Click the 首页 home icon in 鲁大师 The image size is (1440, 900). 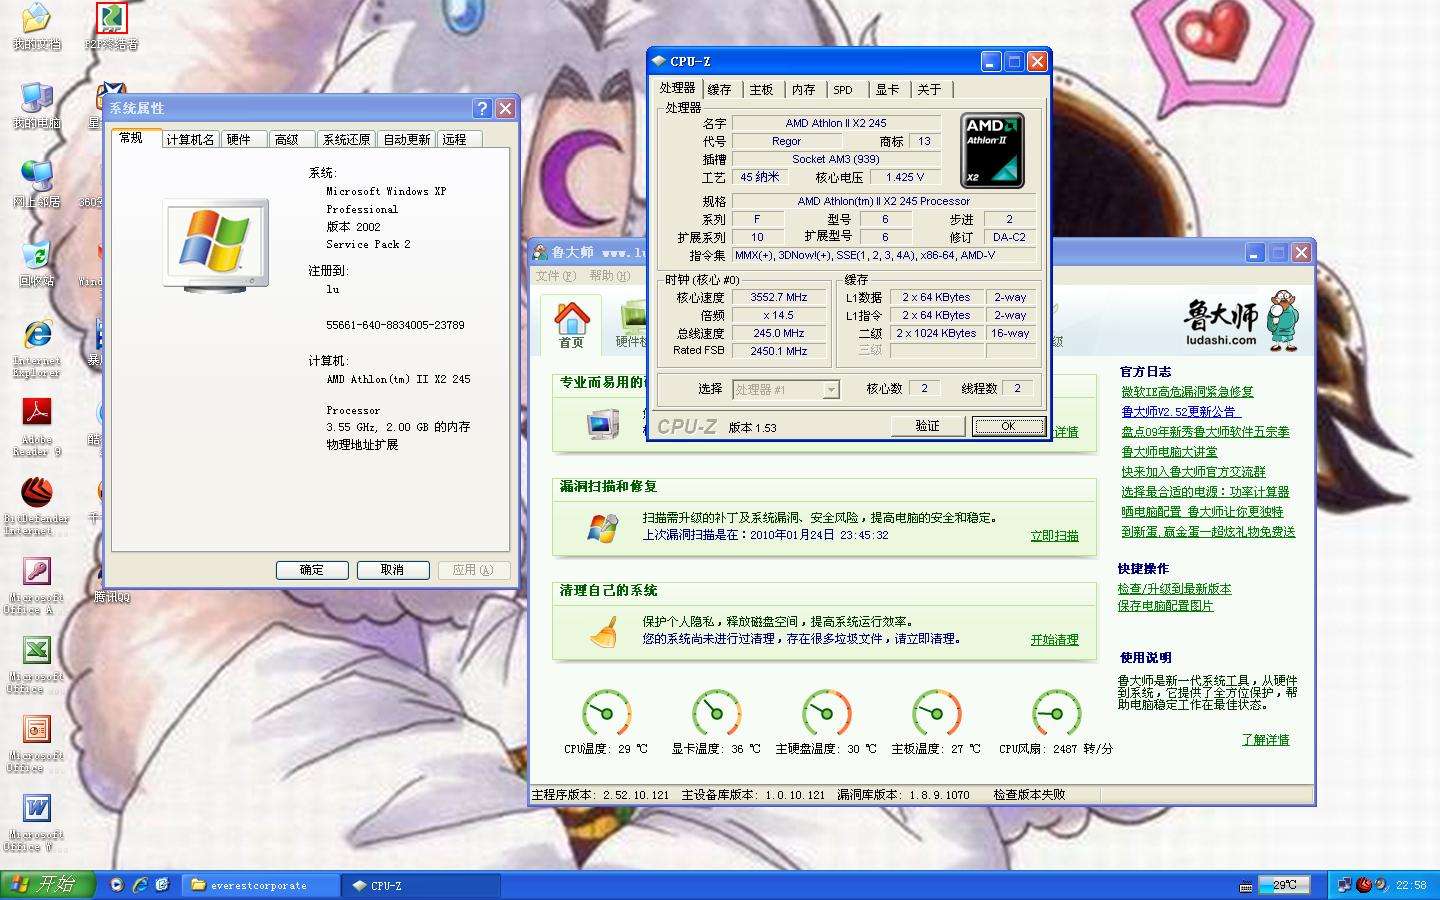571,325
